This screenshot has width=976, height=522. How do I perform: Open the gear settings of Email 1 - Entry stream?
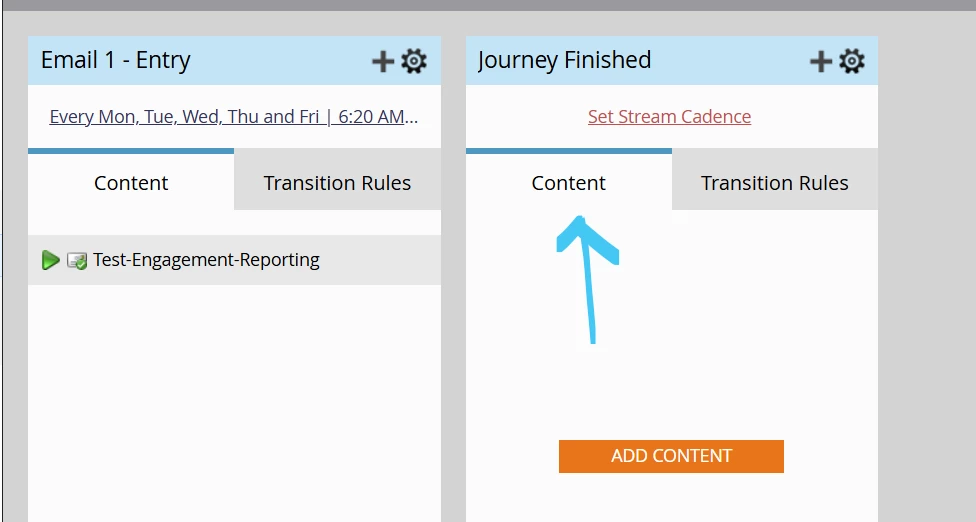click(414, 61)
